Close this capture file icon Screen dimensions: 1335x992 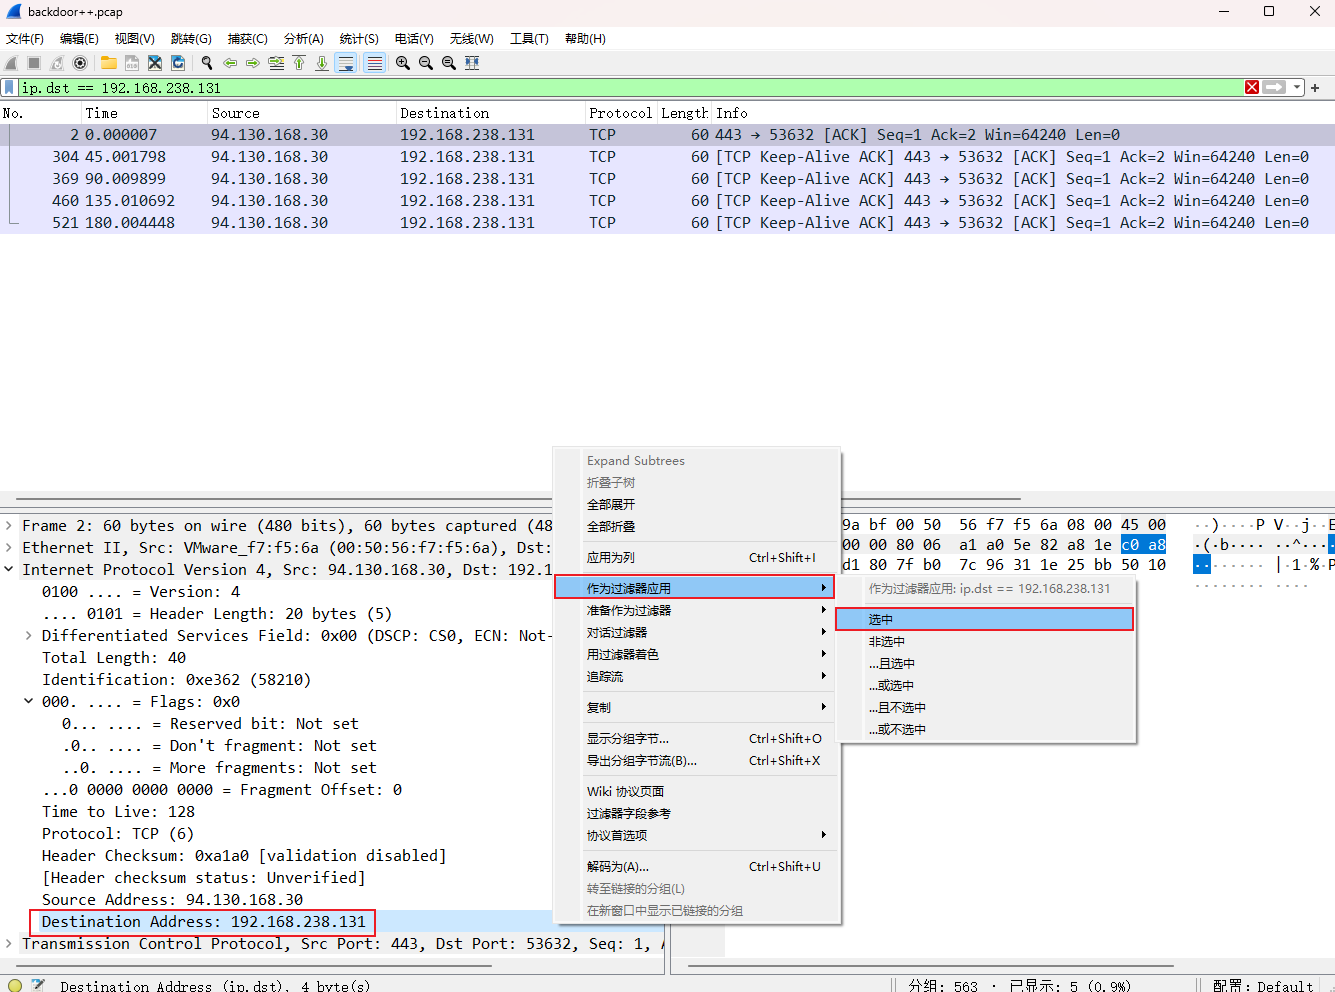tap(155, 62)
